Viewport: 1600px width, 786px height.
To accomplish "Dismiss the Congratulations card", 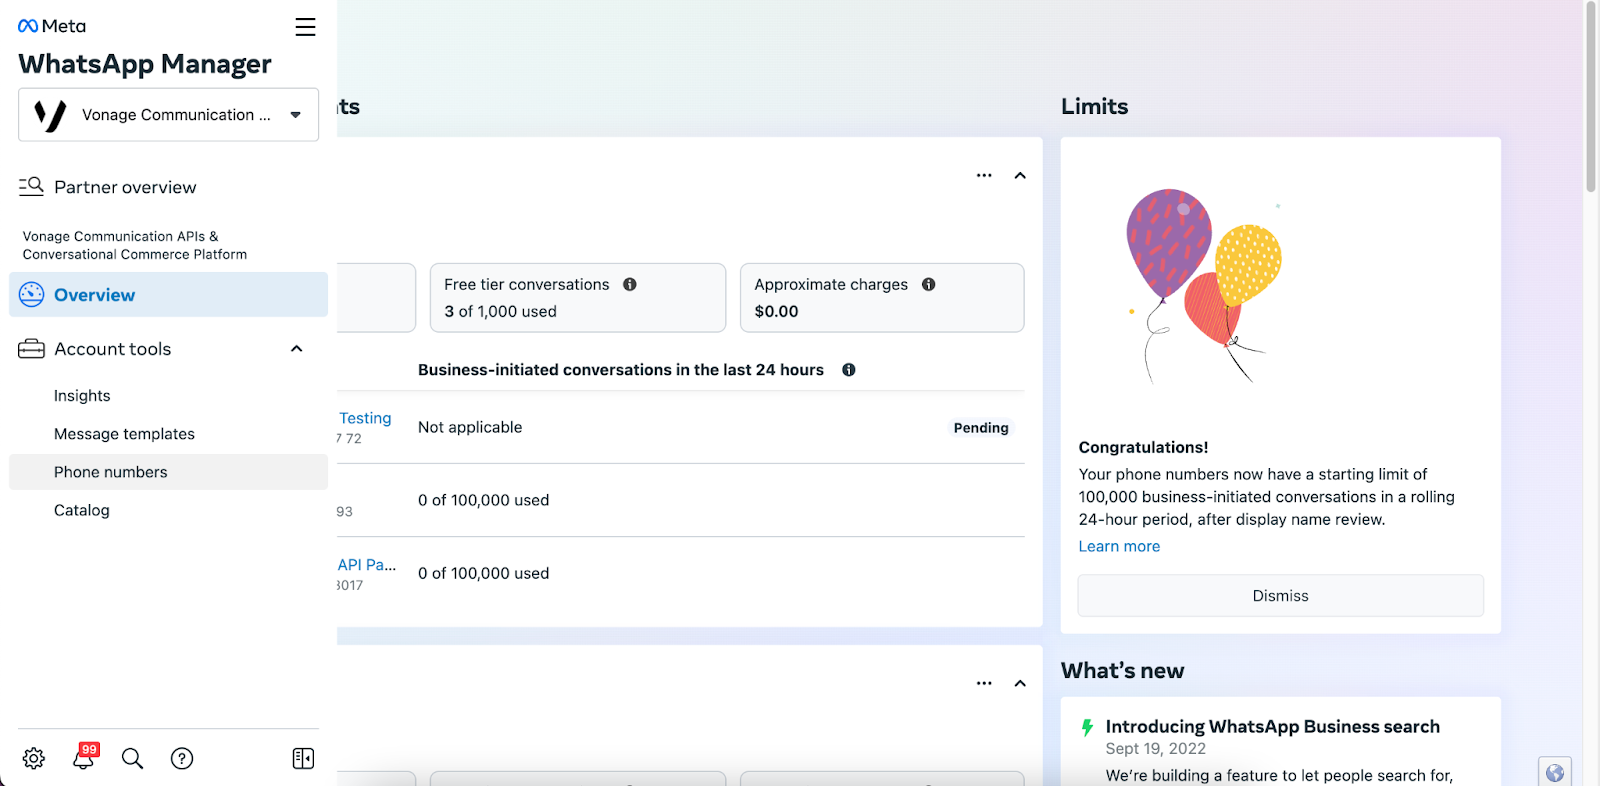I will [1281, 596].
